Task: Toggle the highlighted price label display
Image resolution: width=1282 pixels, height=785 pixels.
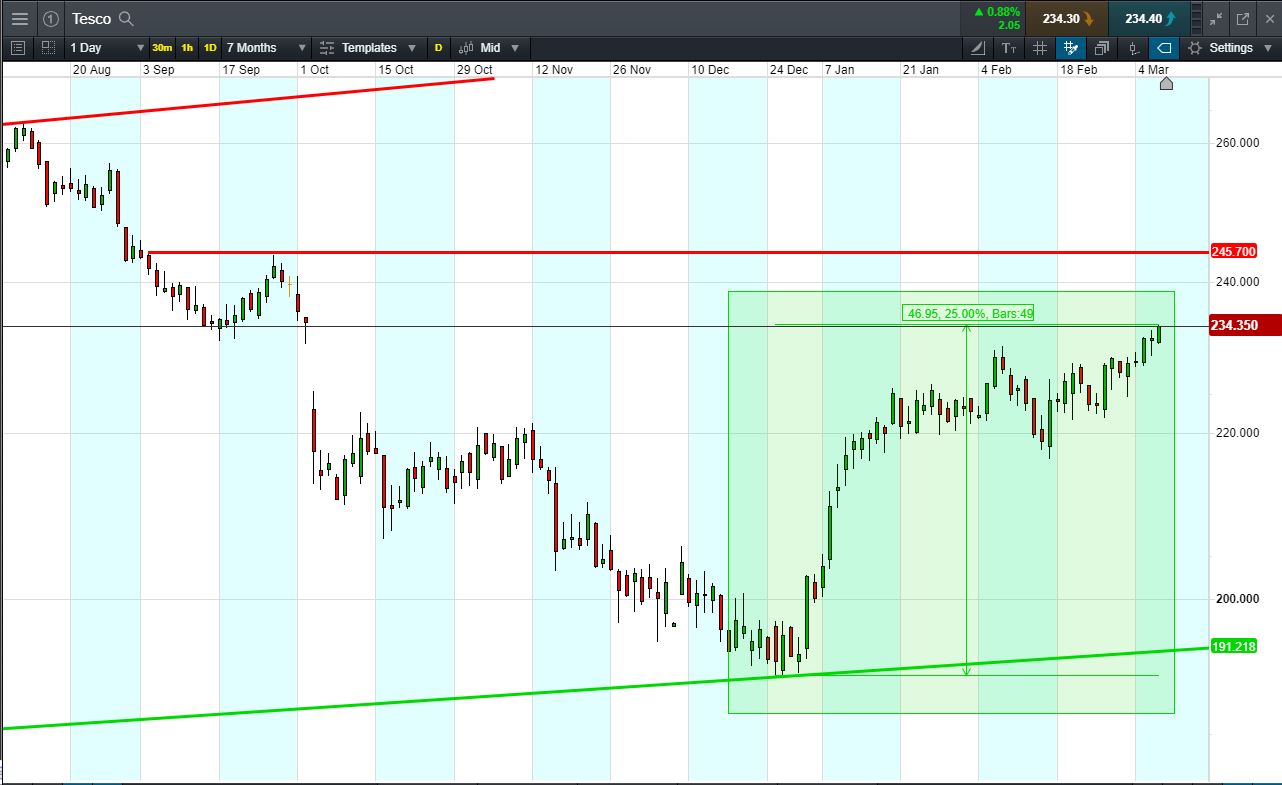Action: (x=1164, y=47)
